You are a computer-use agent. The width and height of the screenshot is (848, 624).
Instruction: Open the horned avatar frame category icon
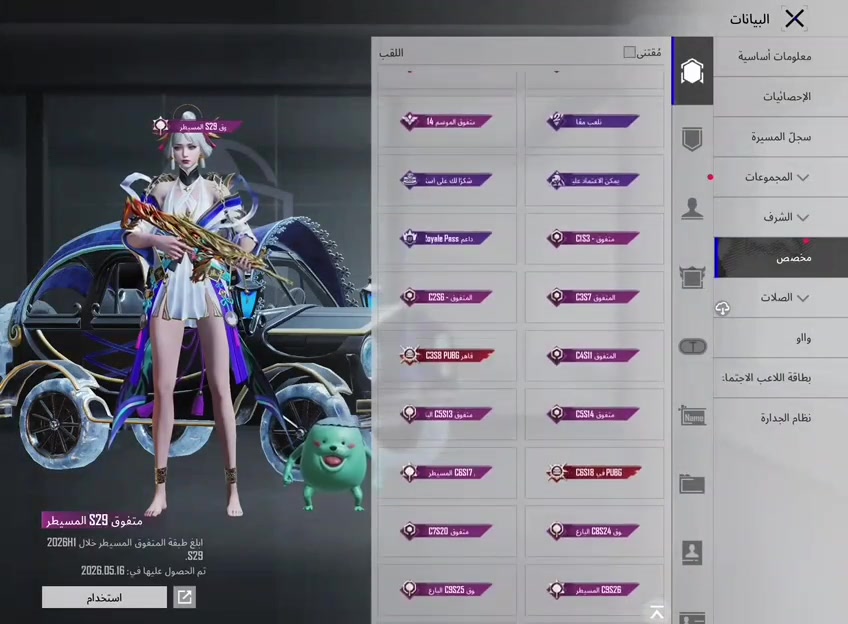692,277
